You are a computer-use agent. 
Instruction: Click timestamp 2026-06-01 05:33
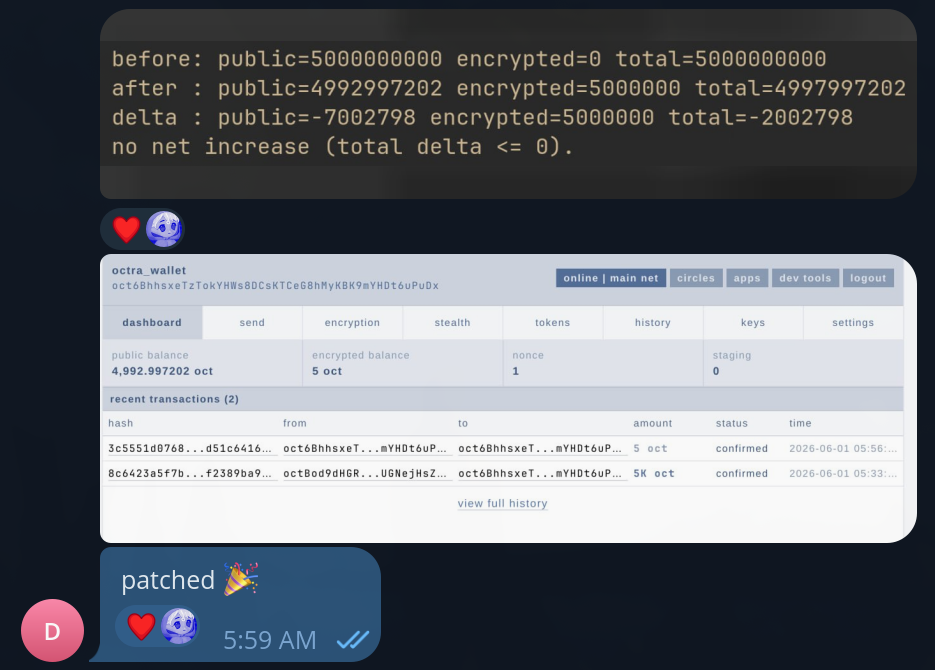[x=843, y=473]
